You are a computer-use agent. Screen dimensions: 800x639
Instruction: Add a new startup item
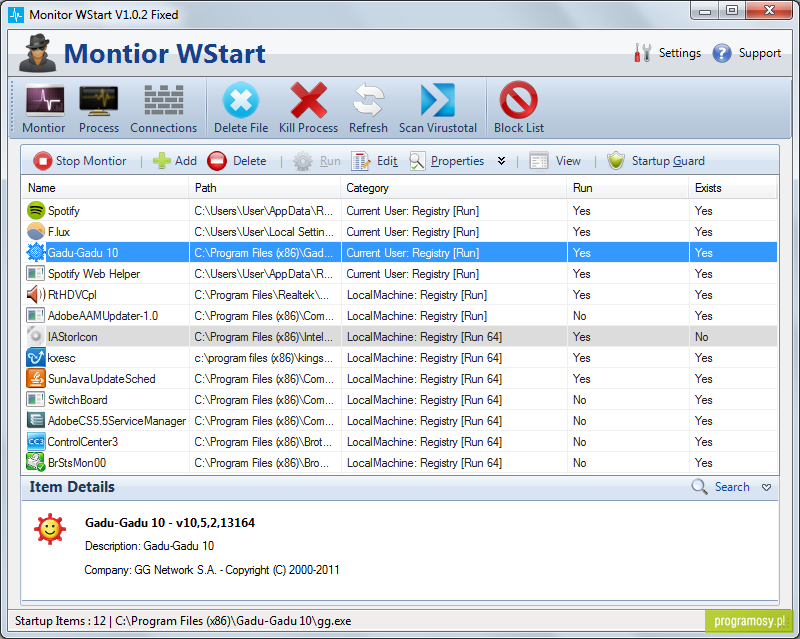click(x=174, y=161)
